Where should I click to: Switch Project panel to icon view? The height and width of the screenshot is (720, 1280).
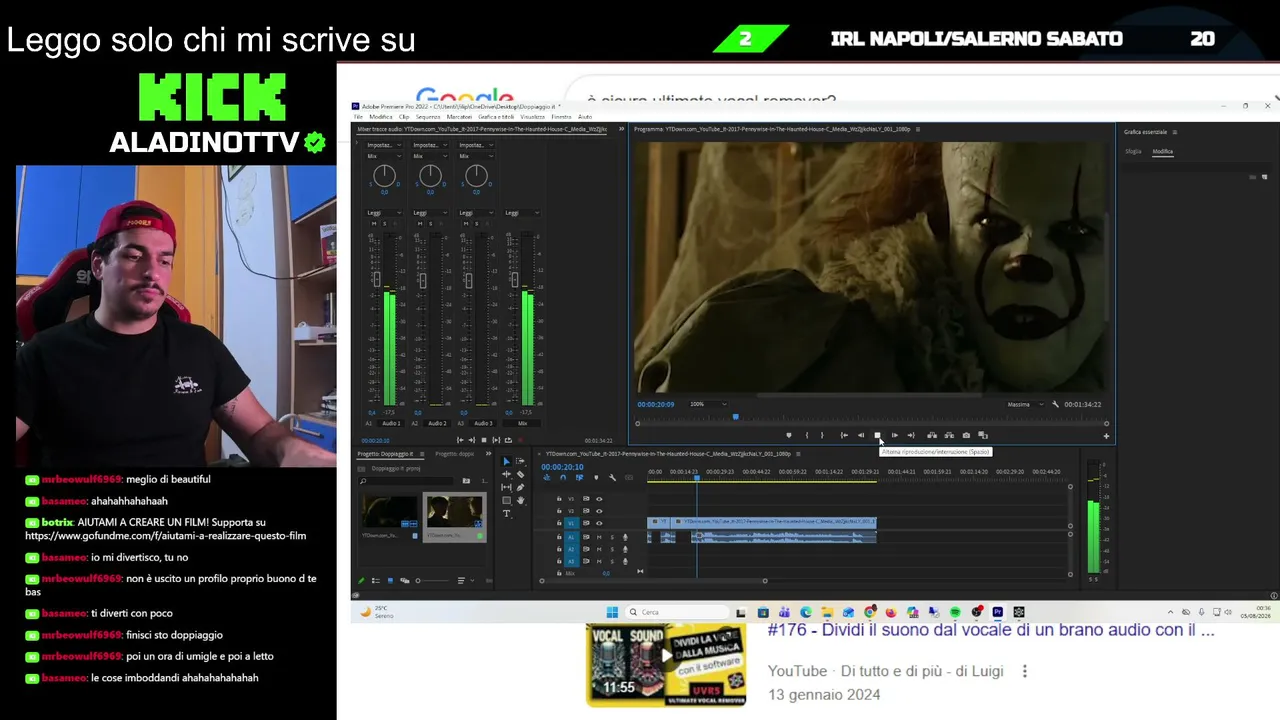click(x=390, y=580)
